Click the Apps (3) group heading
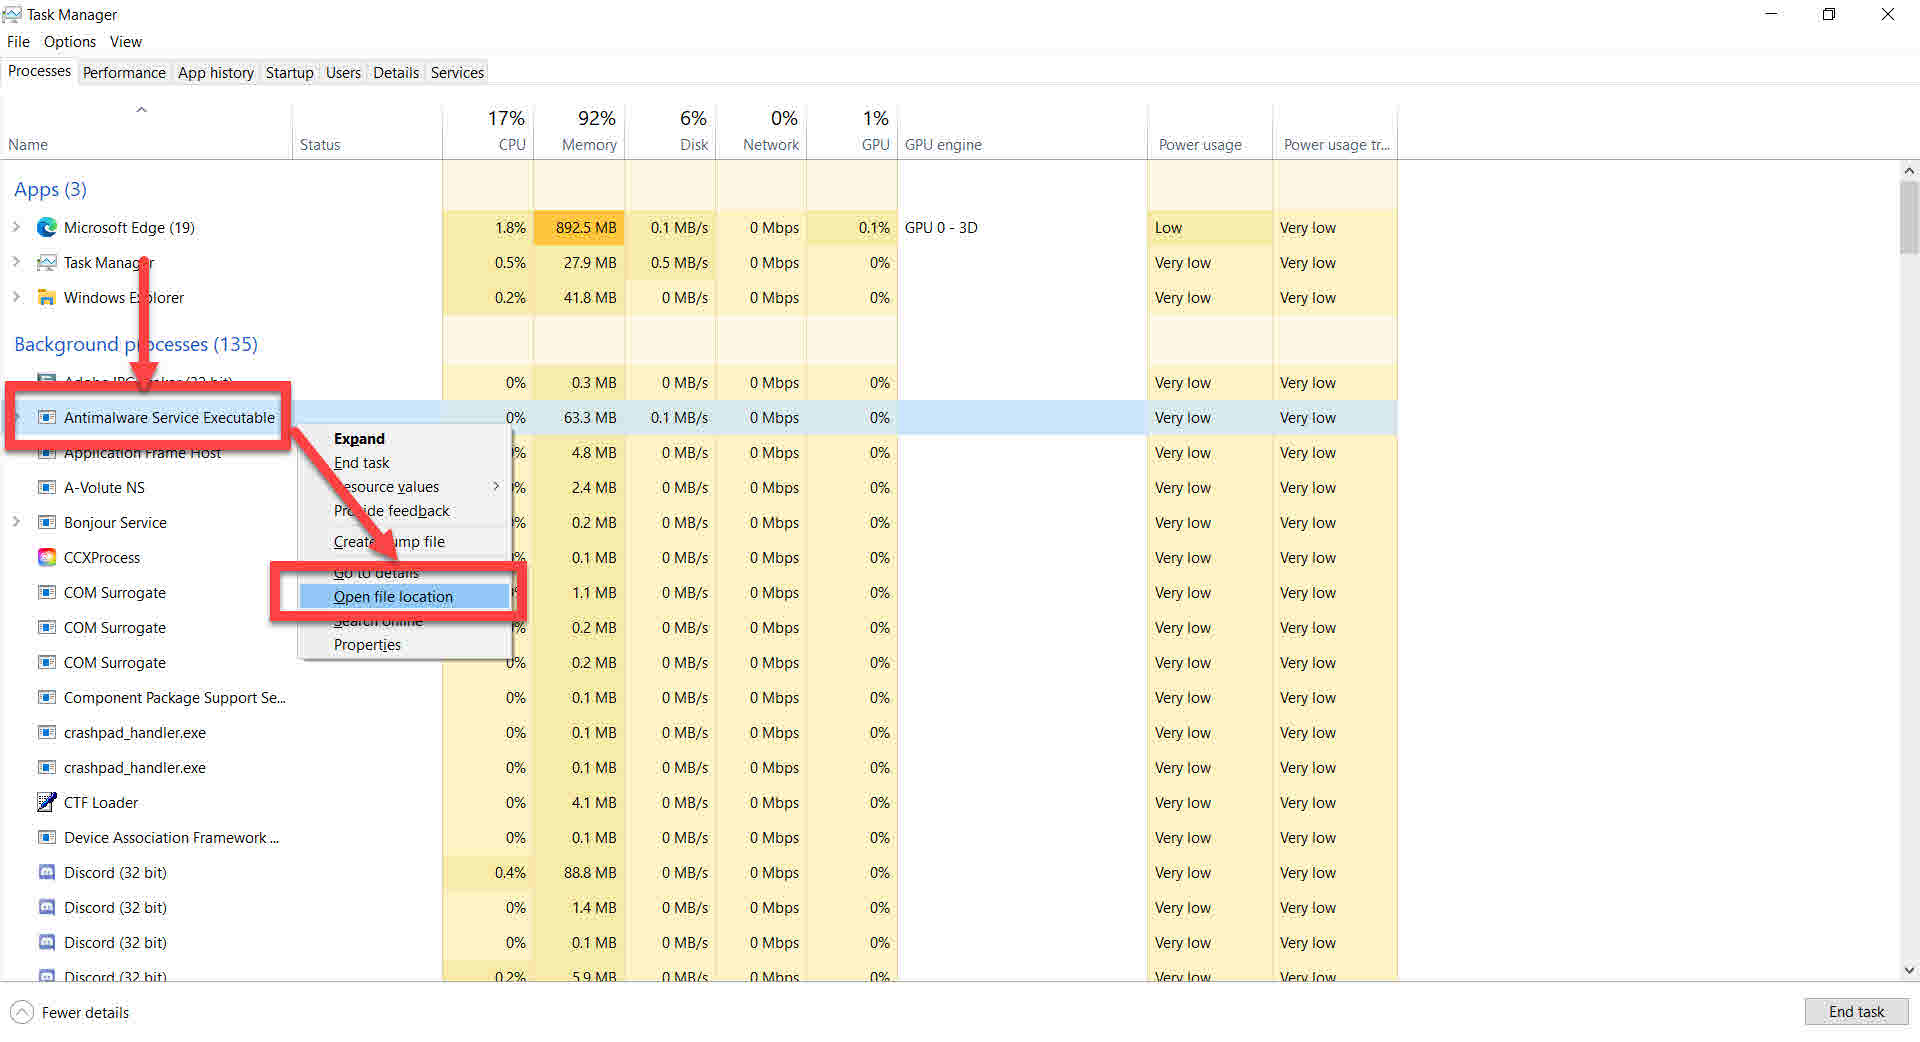Image resolution: width=1920 pixels, height=1042 pixels. click(x=50, y=189)
